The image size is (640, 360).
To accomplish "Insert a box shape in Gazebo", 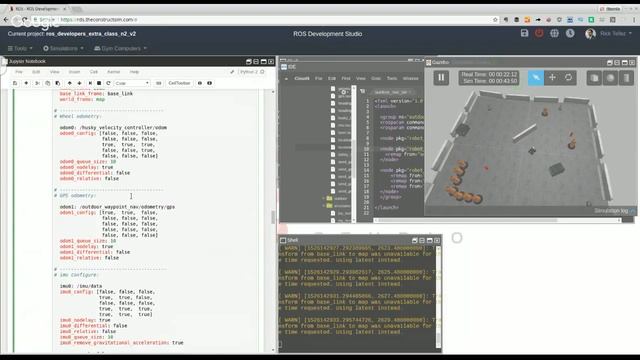I will 594,78.
